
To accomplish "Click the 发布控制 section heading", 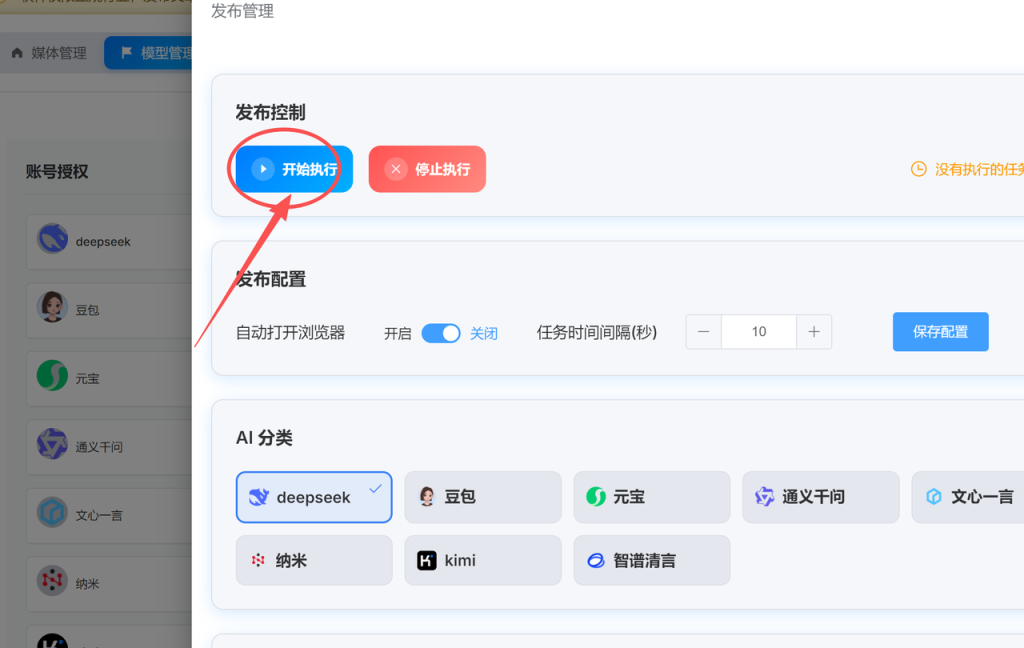I will pyautogui.click(x=270, y=112).
